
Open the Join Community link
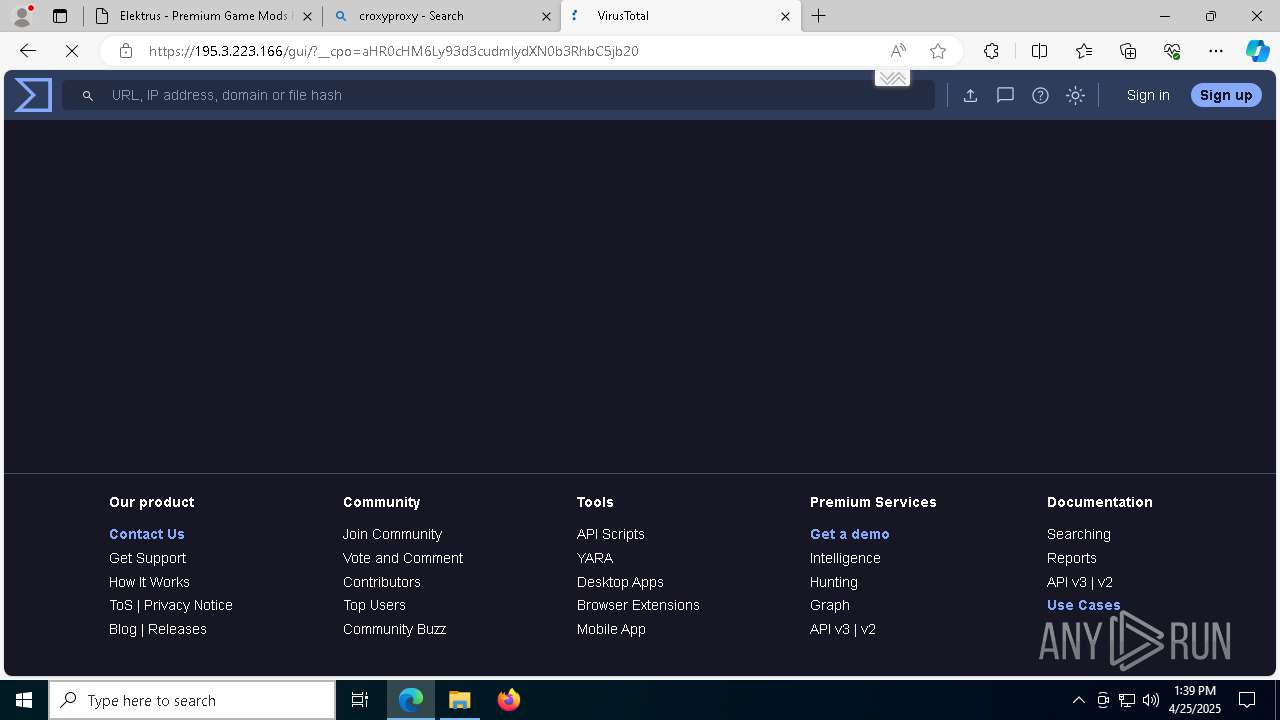[392, 534]
